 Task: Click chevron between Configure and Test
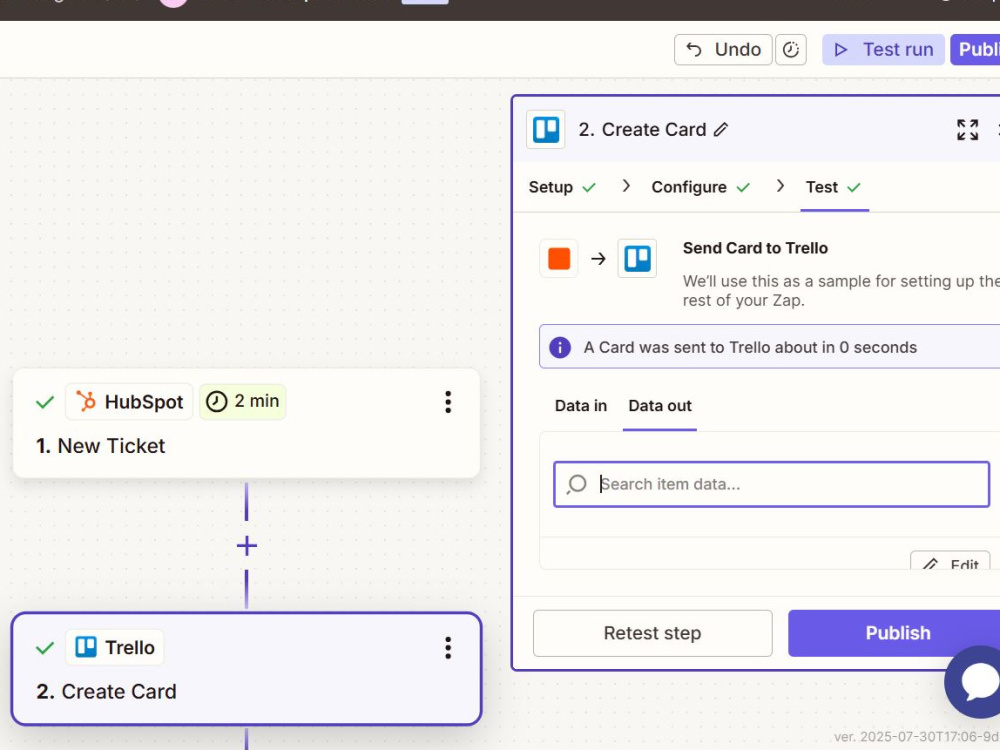pyautogui.click(x=780, y=186)
